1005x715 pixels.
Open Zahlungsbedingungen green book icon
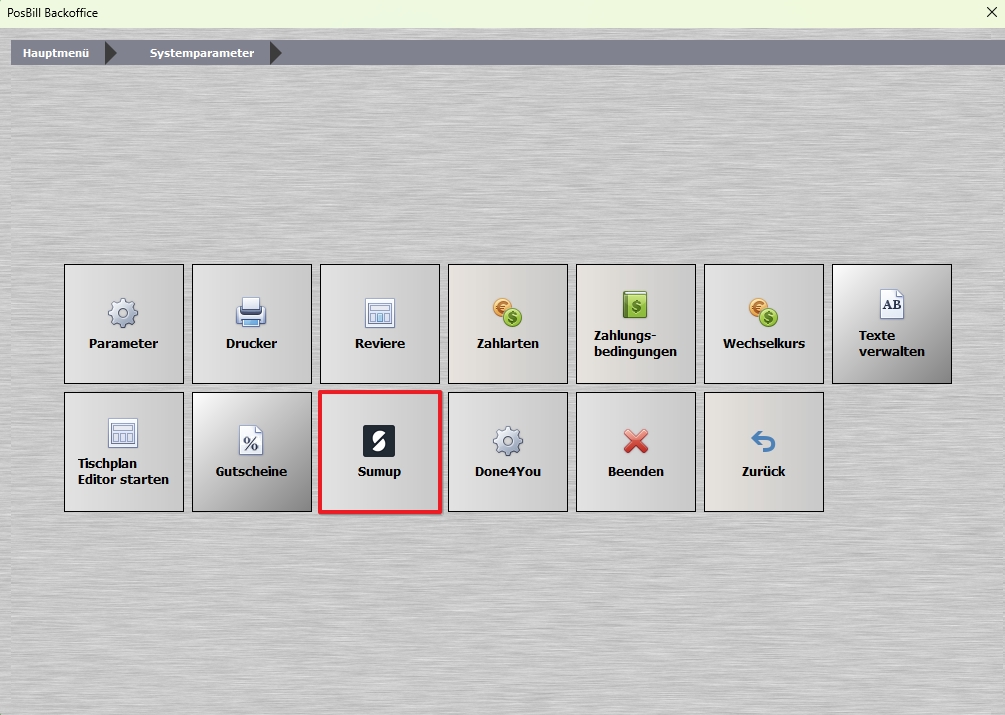click(635, 305)
